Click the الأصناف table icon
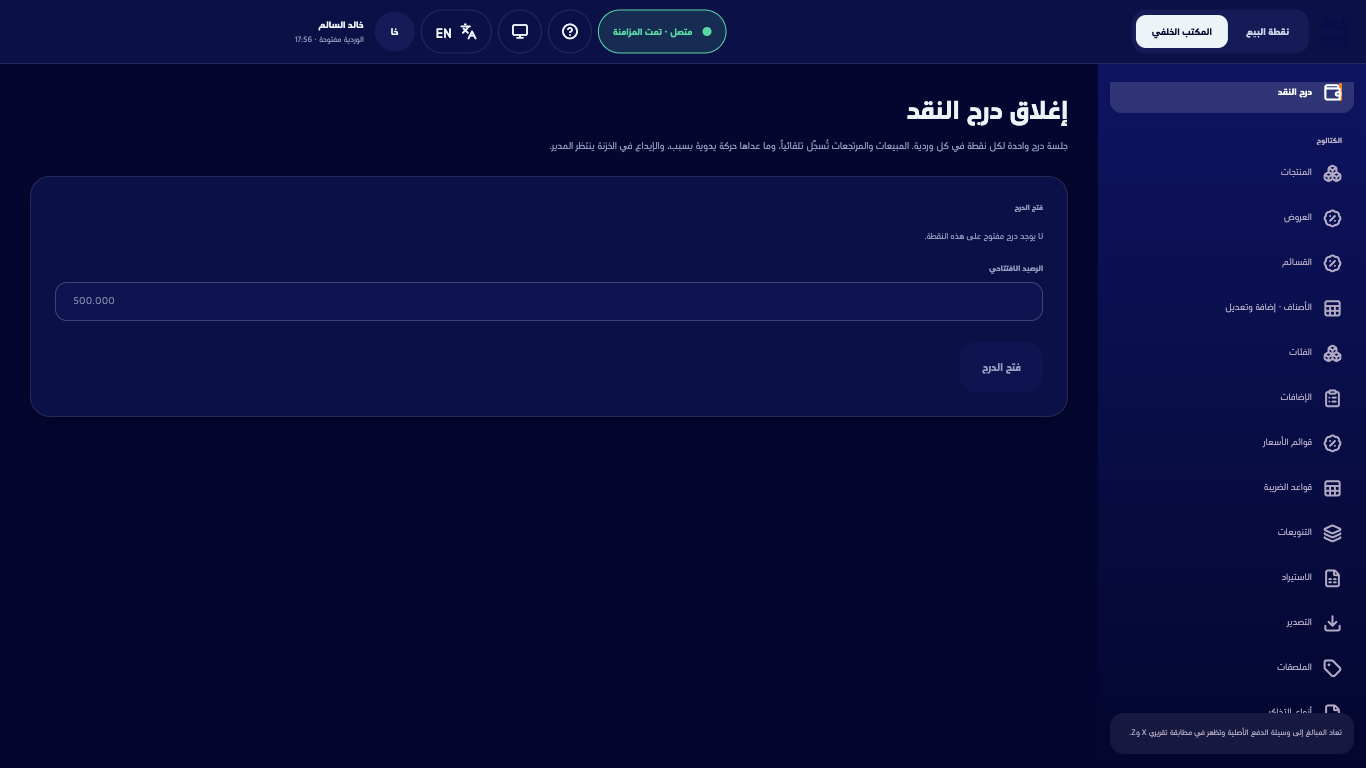This screenshot has height=768, width=1366. (1332, 308)
